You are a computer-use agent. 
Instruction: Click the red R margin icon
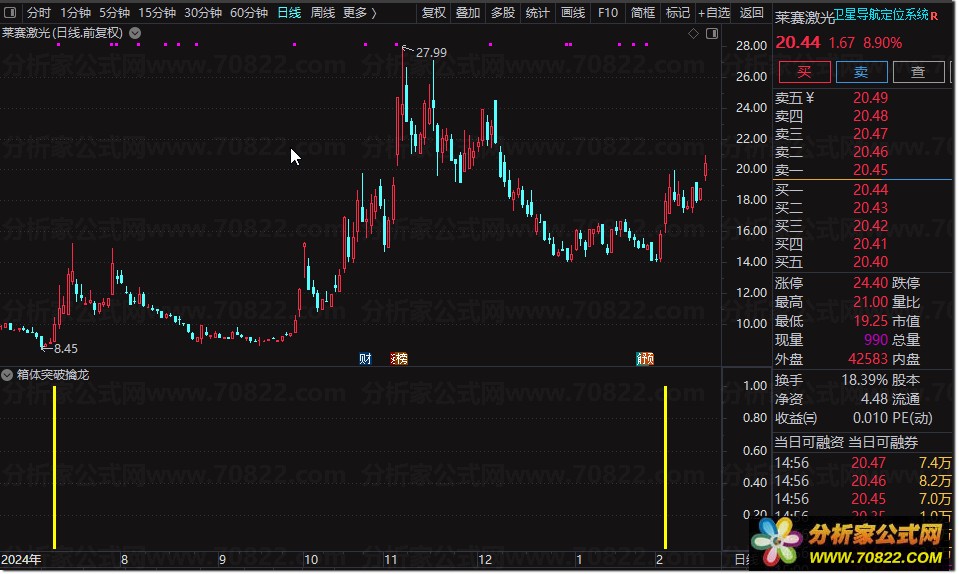click(934, 16)
